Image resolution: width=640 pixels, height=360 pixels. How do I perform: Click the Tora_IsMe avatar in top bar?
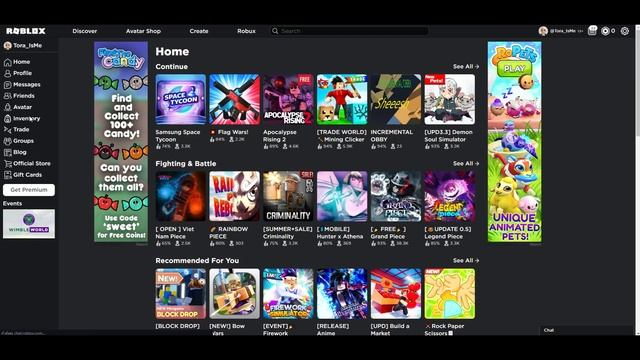(543, 31)
